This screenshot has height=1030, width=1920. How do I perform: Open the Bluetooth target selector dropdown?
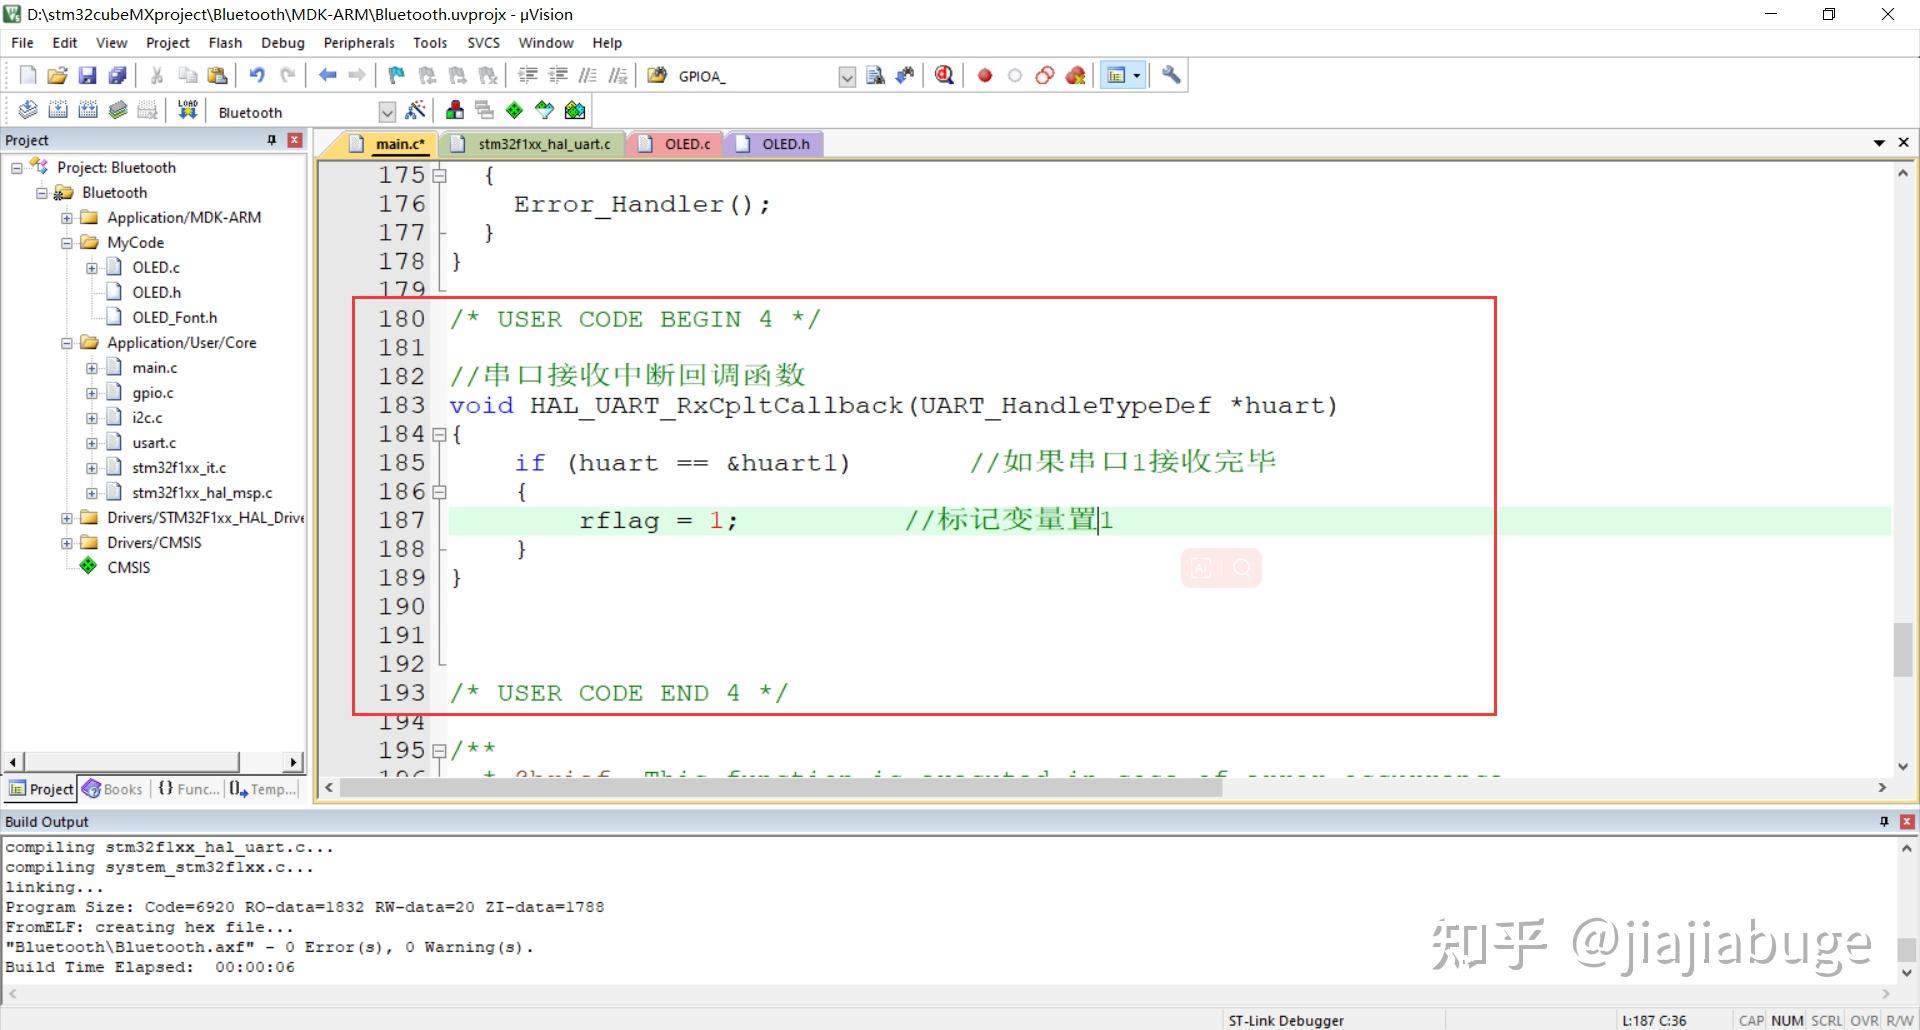(387, 111)
